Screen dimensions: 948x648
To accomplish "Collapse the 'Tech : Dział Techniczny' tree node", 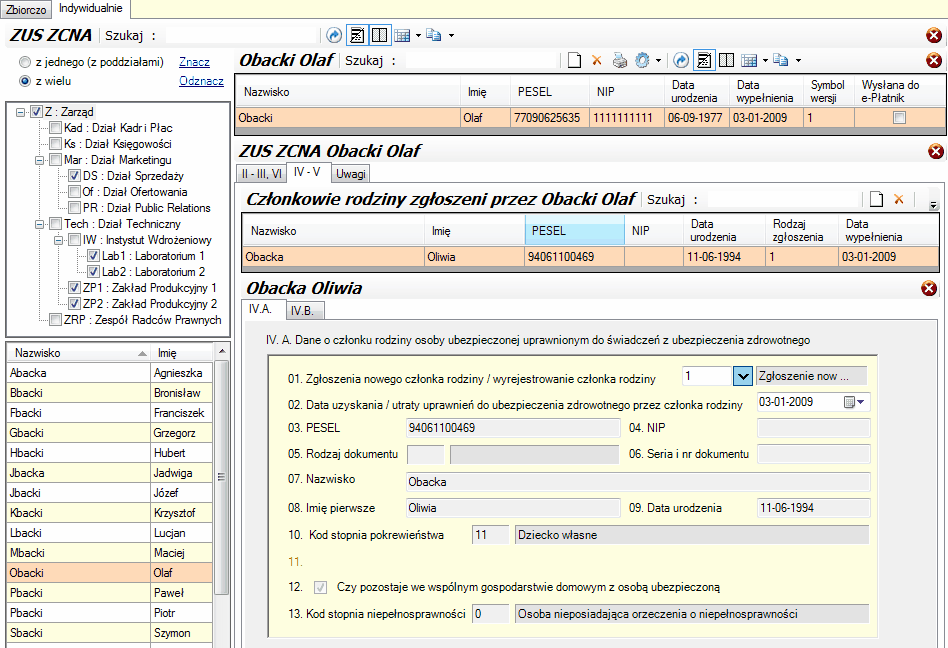I will pos(40,224).
